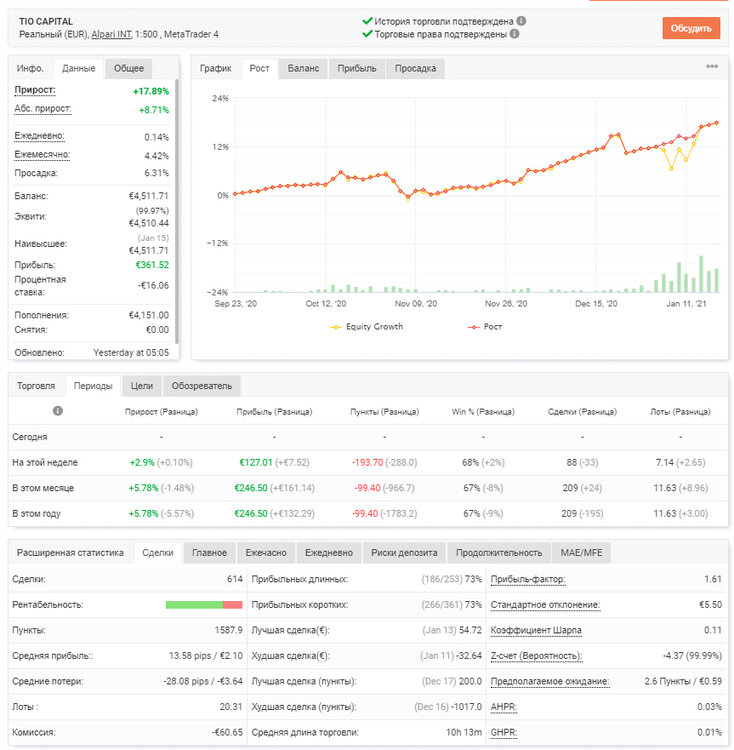Click the Обсудить button

tap(691, 28)
